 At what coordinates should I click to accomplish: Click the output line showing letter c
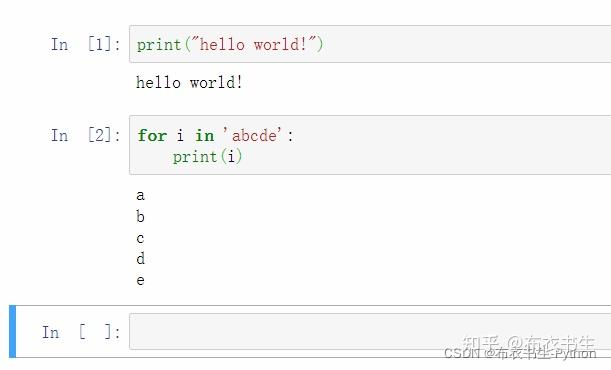coord(141,238)
